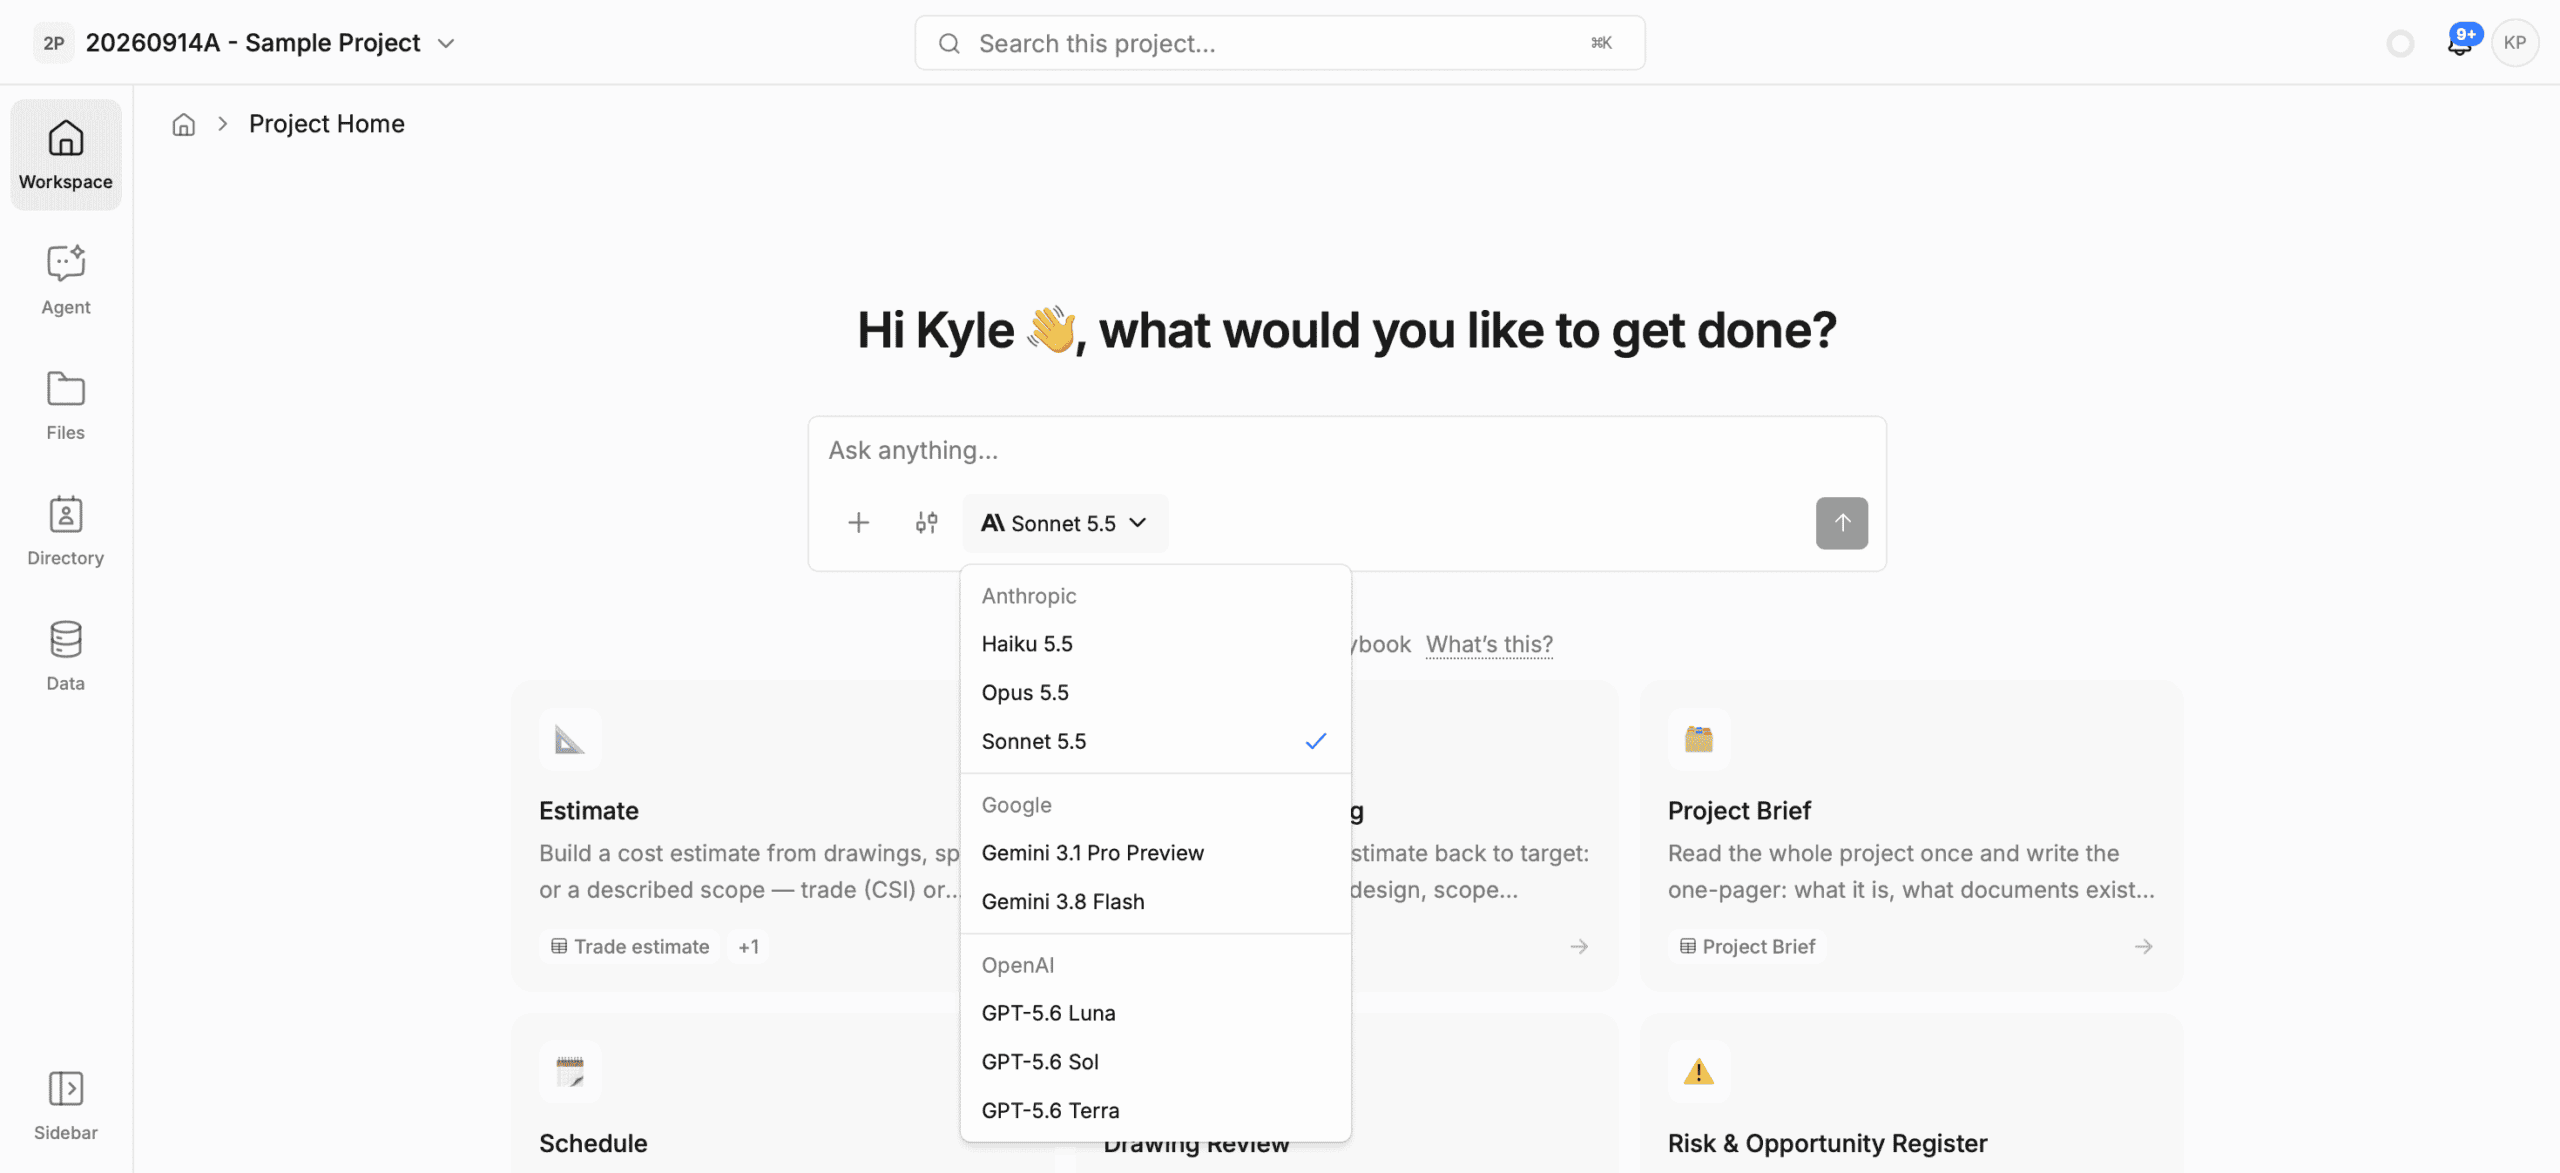The width and height of the screenshot is (2560, 1173).
Task: Click the home breadcrumb icon
Action: (x=183, y=124)
